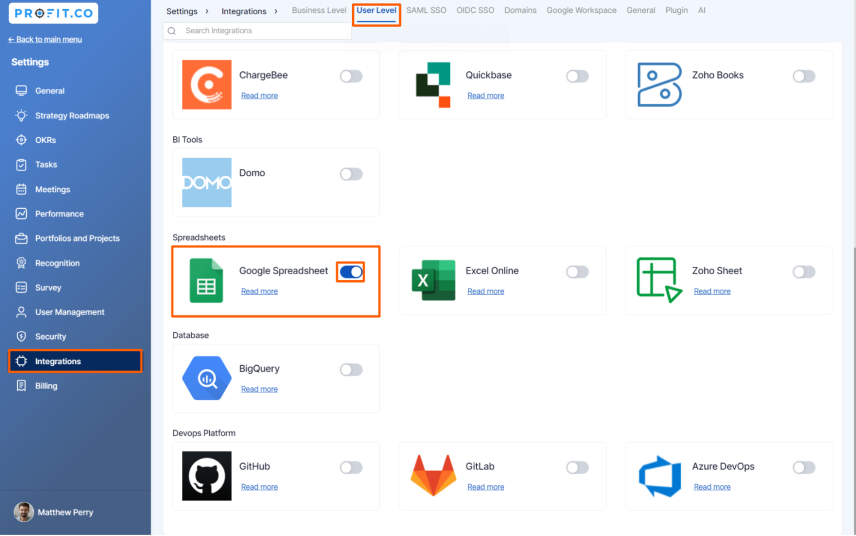Enable the Quickbase integration toggle
Viewport: 856px width, 536px height.
(x=577, y=76)
